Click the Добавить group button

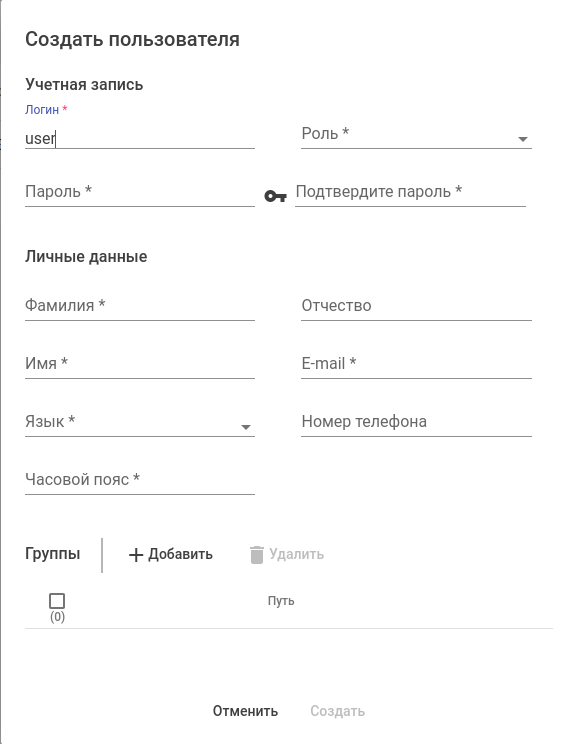(x=171, y=554)
